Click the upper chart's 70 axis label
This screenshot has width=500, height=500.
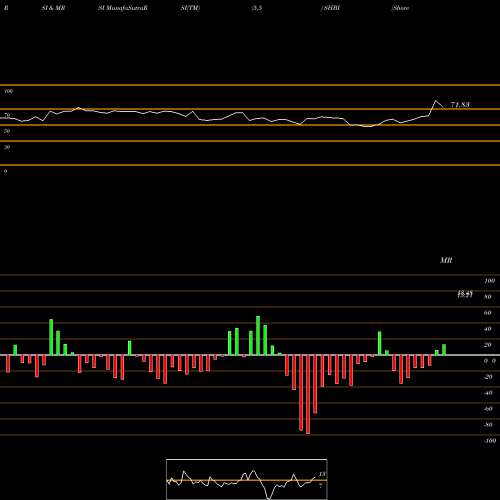[7, 115]
